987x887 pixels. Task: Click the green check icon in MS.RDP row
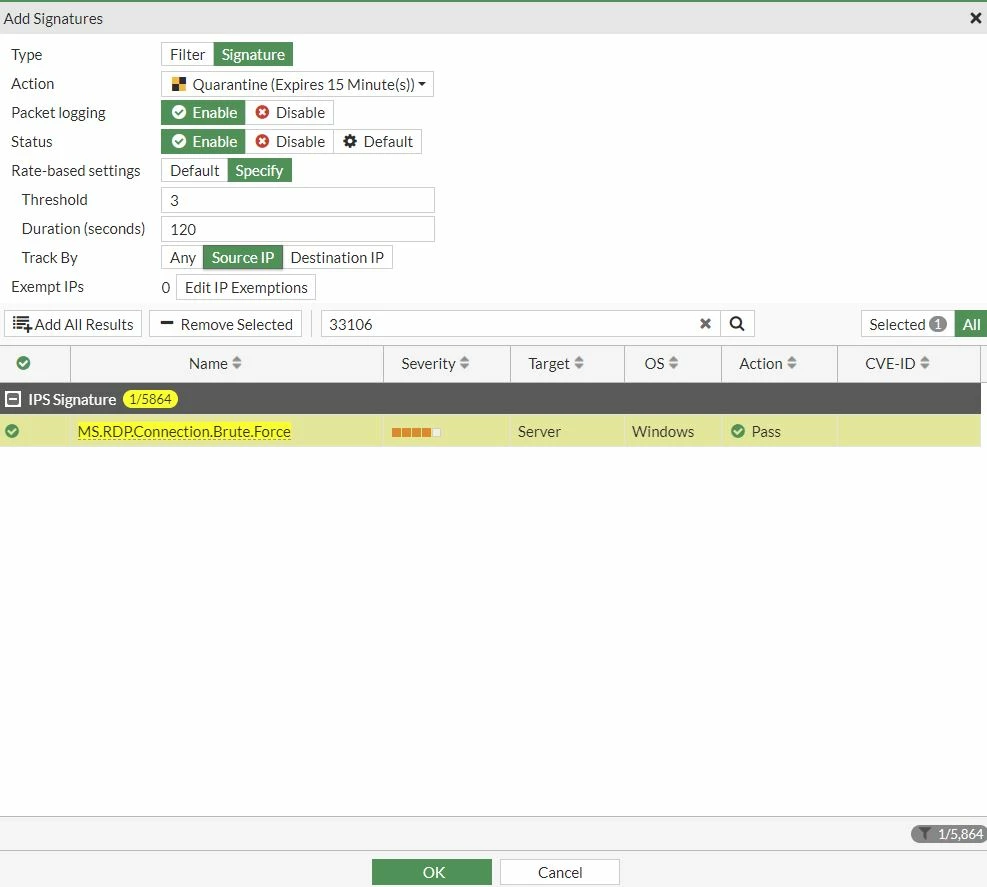[12, 431]
